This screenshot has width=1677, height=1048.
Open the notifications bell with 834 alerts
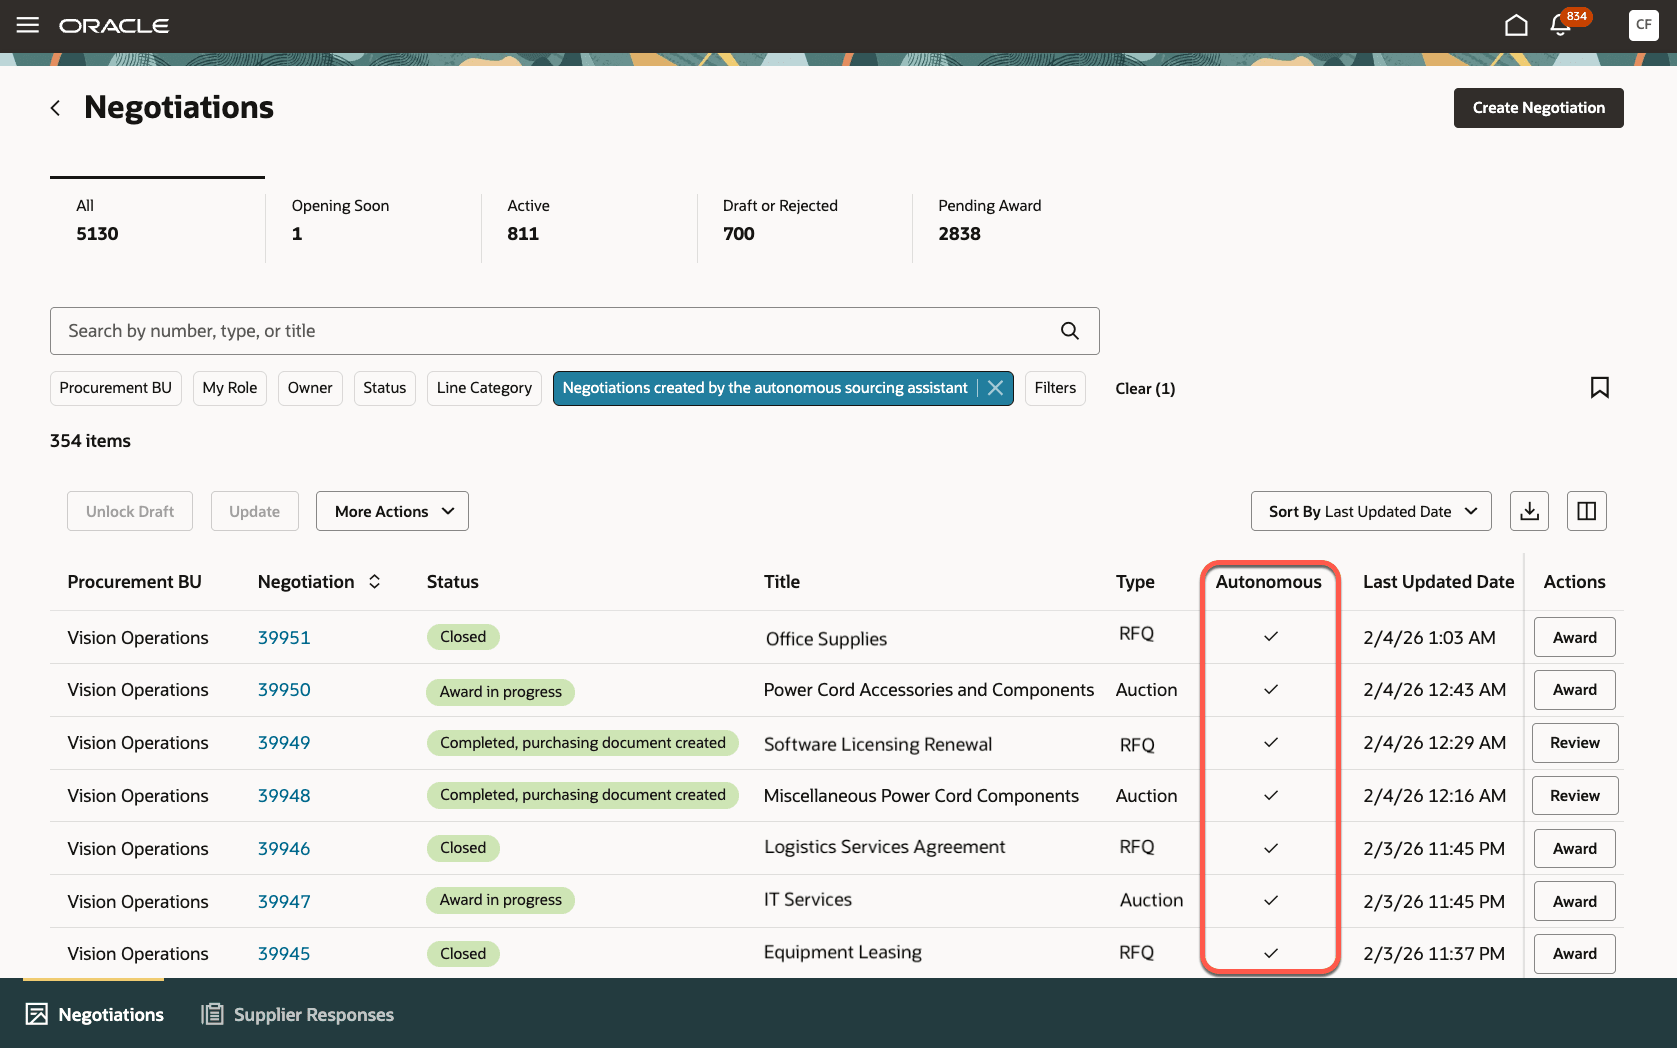1560,26
